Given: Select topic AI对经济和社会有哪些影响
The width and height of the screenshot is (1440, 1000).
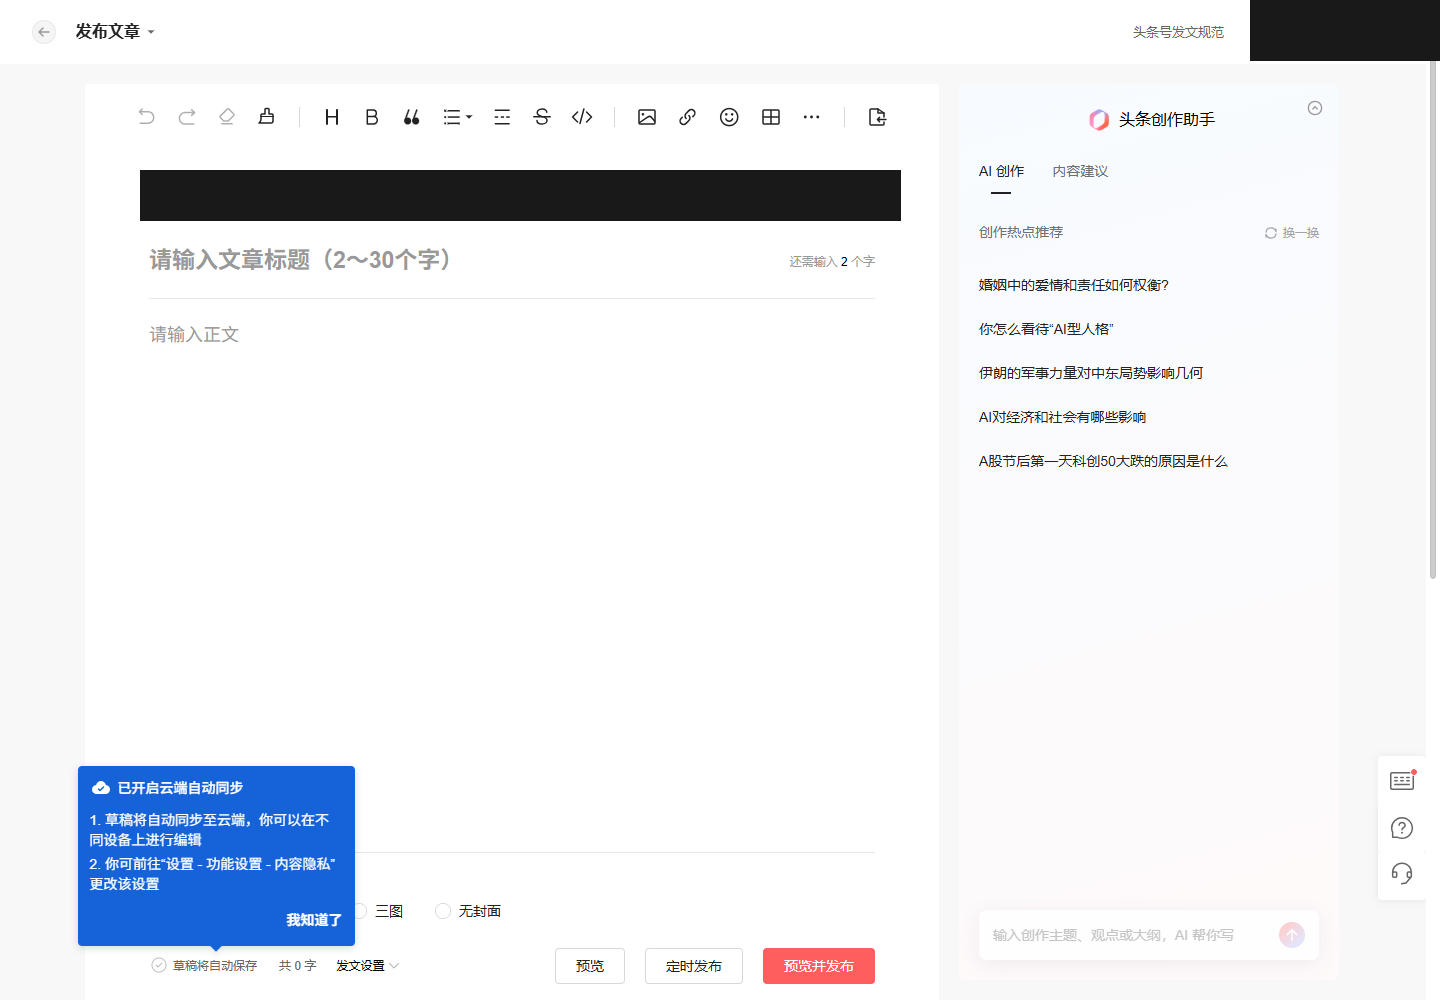Looking at the screenshot, I should pos(1062,417).
